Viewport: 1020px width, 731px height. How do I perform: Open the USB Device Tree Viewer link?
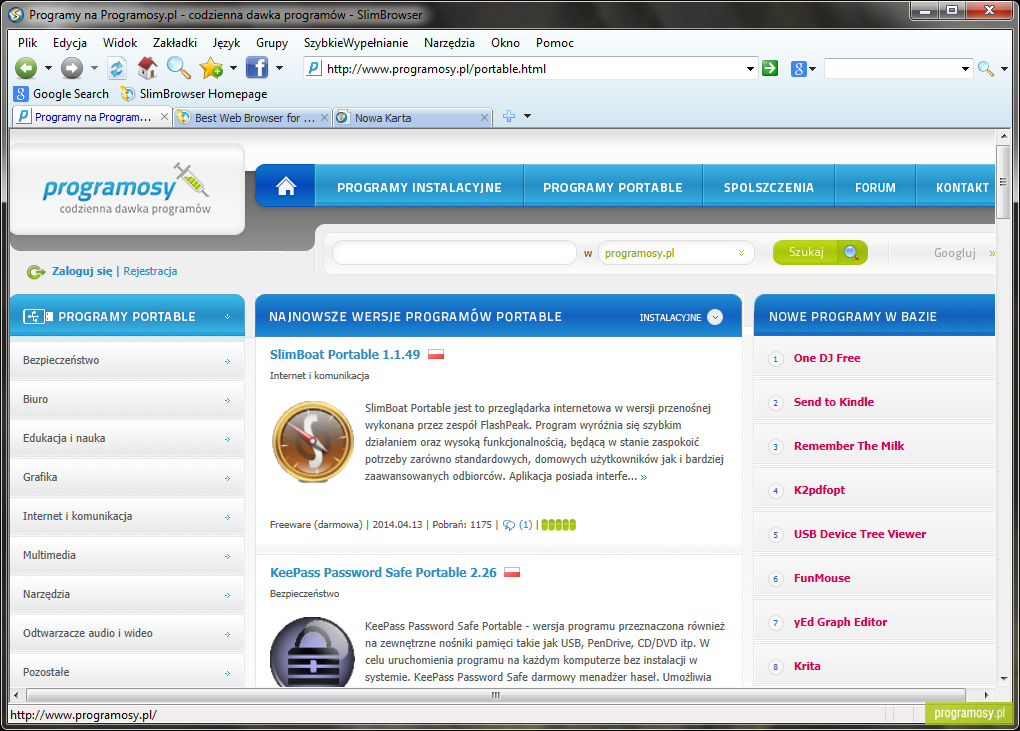859,534
